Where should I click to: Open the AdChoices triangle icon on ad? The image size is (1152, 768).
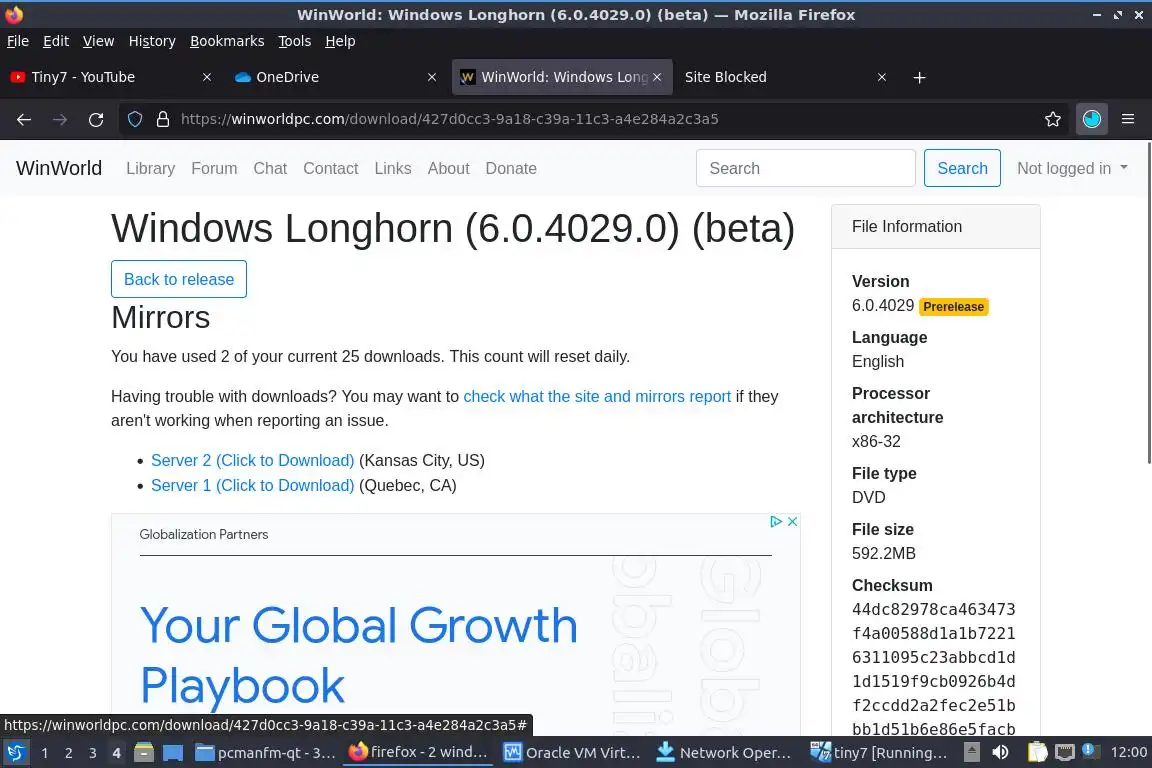click(x=776, y=521)
